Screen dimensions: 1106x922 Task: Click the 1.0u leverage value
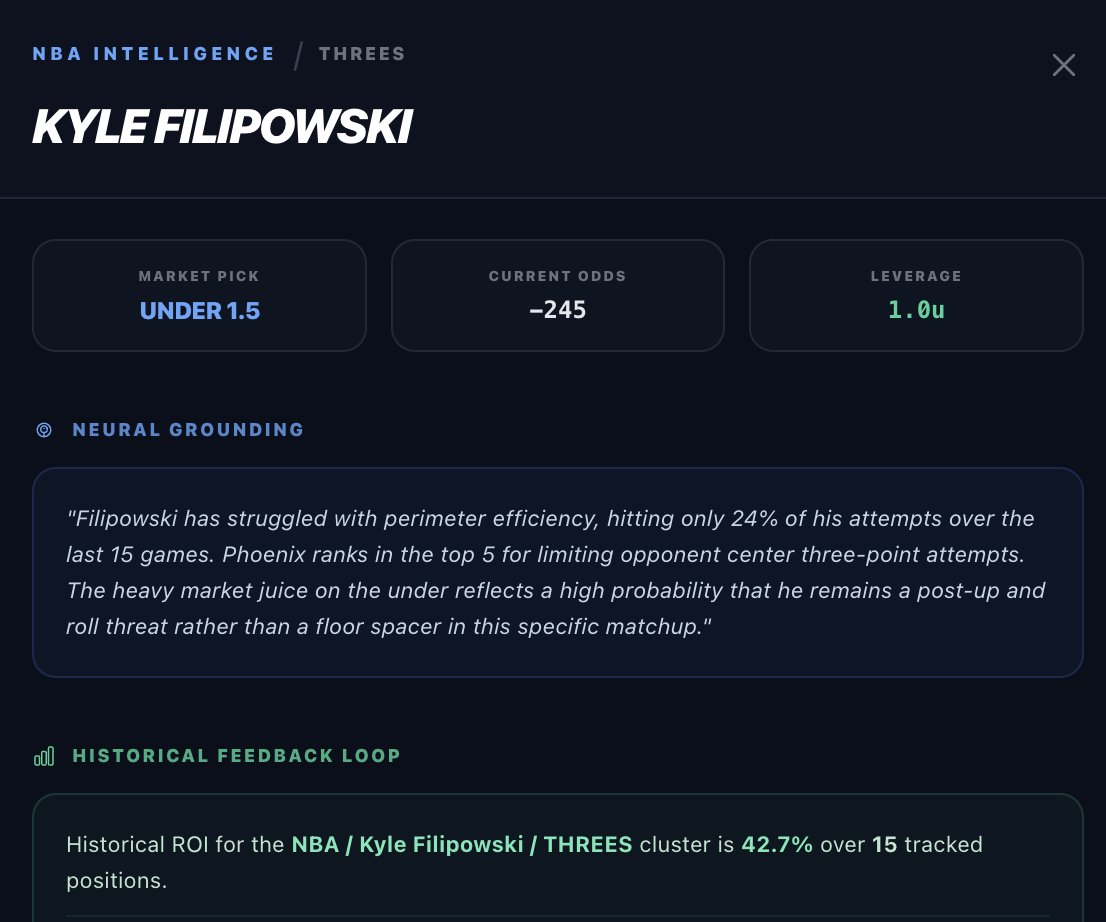click(916, 310)
